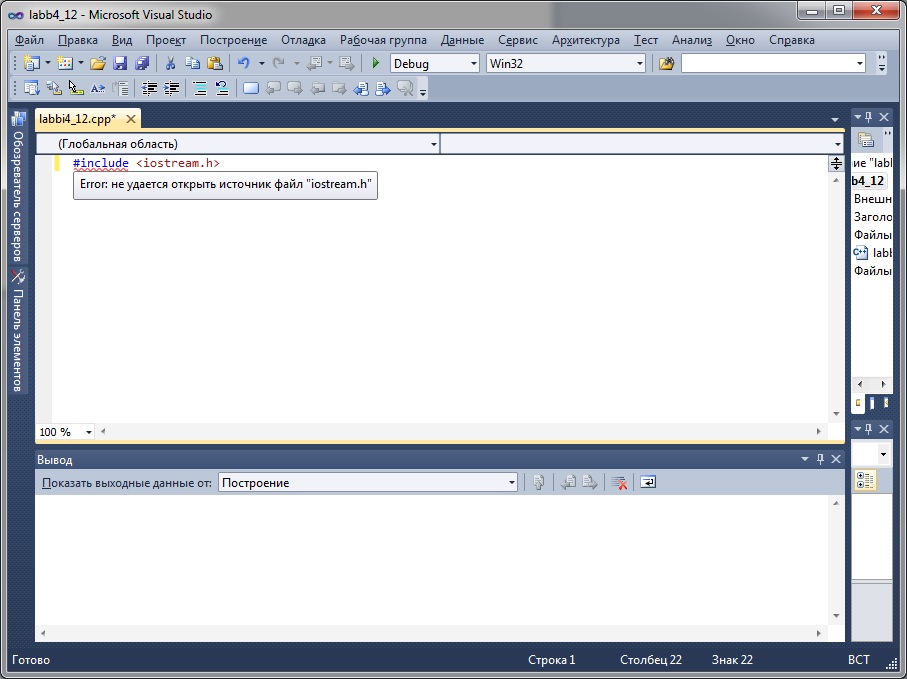Open file with the folder icon
Viewport: 907px width, 679px height.
(97, 63)
